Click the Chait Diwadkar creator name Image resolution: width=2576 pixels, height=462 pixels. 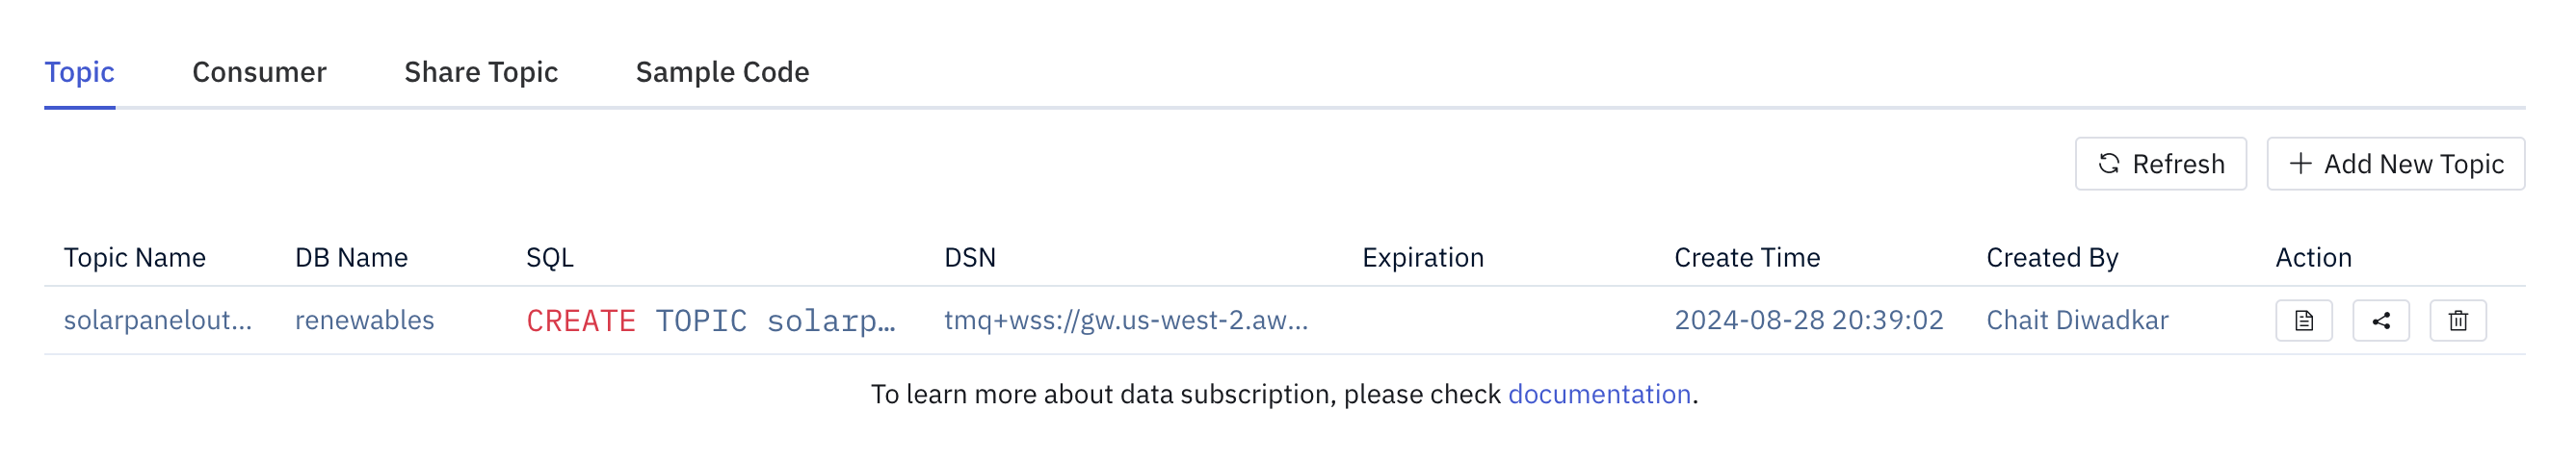tap(2077, 320)
